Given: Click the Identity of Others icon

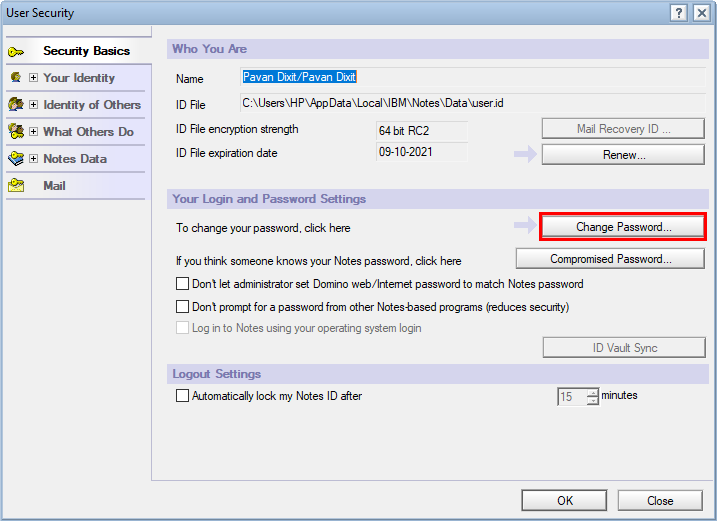Looking at the screenshot, I should point(15,104).
